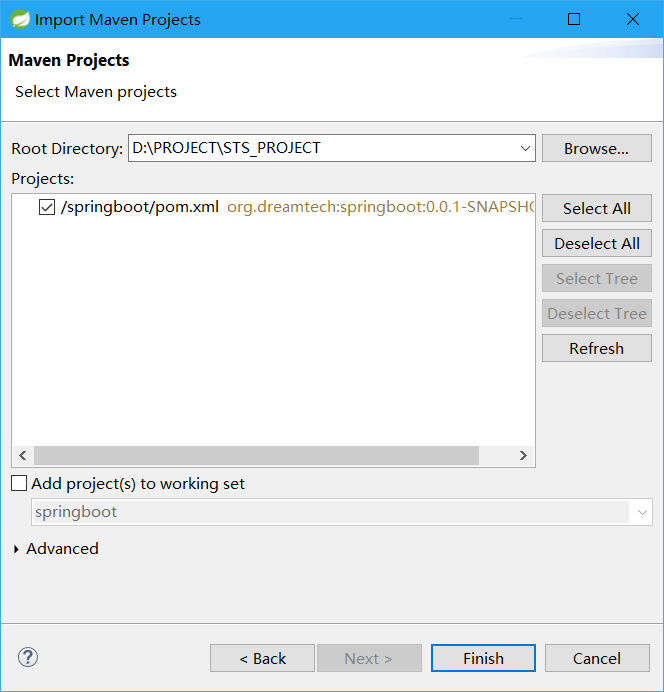Select the /springboot/pom.xml row text

[x=140, y=207]
